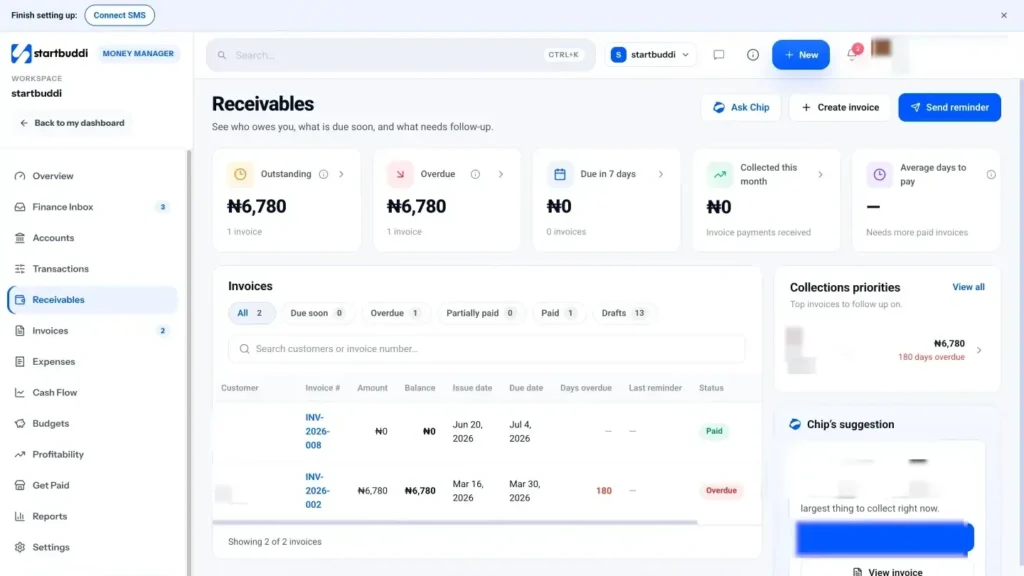Open Transactions in the sidebar
Image resolution: width=1024 pixels, height=576 pixels.
click(x=92, y=269)
